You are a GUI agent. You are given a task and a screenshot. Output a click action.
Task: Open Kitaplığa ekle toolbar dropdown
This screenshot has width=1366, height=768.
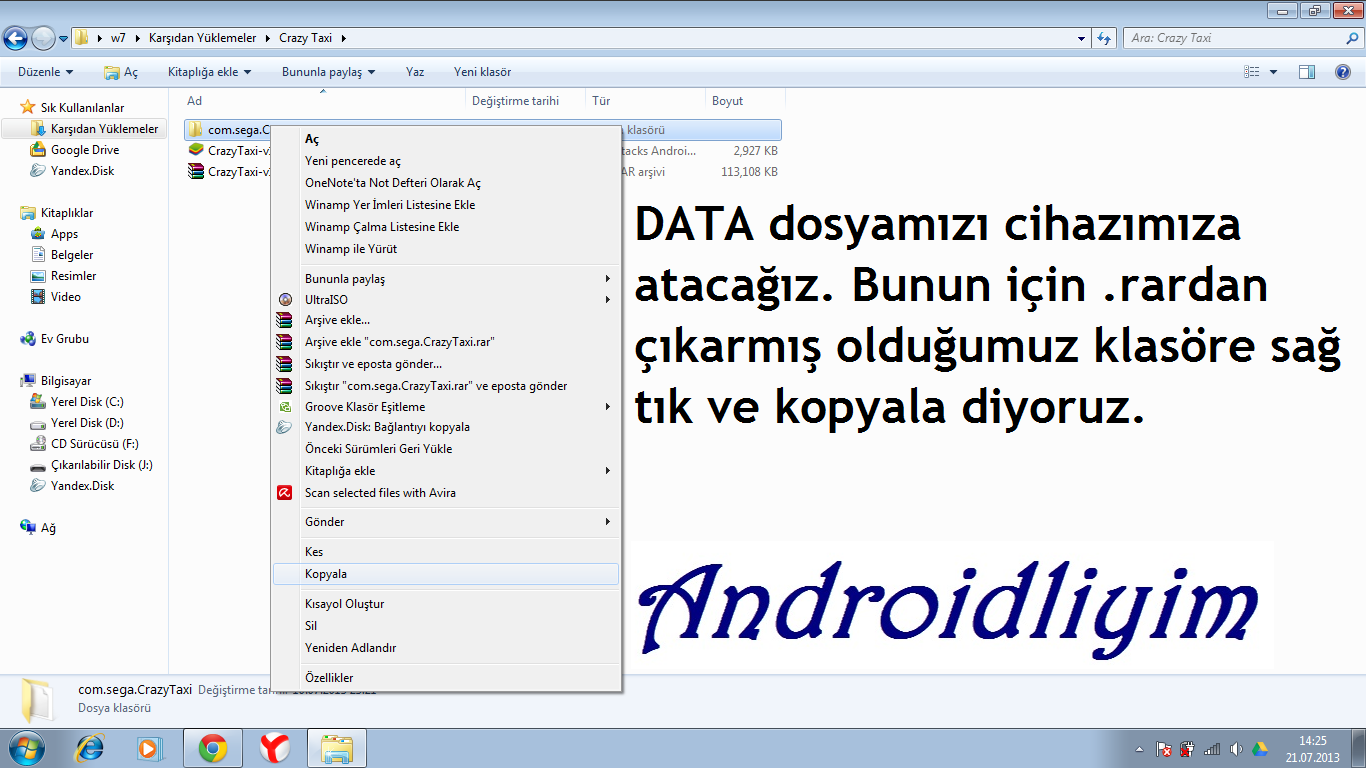click(209, 72)
